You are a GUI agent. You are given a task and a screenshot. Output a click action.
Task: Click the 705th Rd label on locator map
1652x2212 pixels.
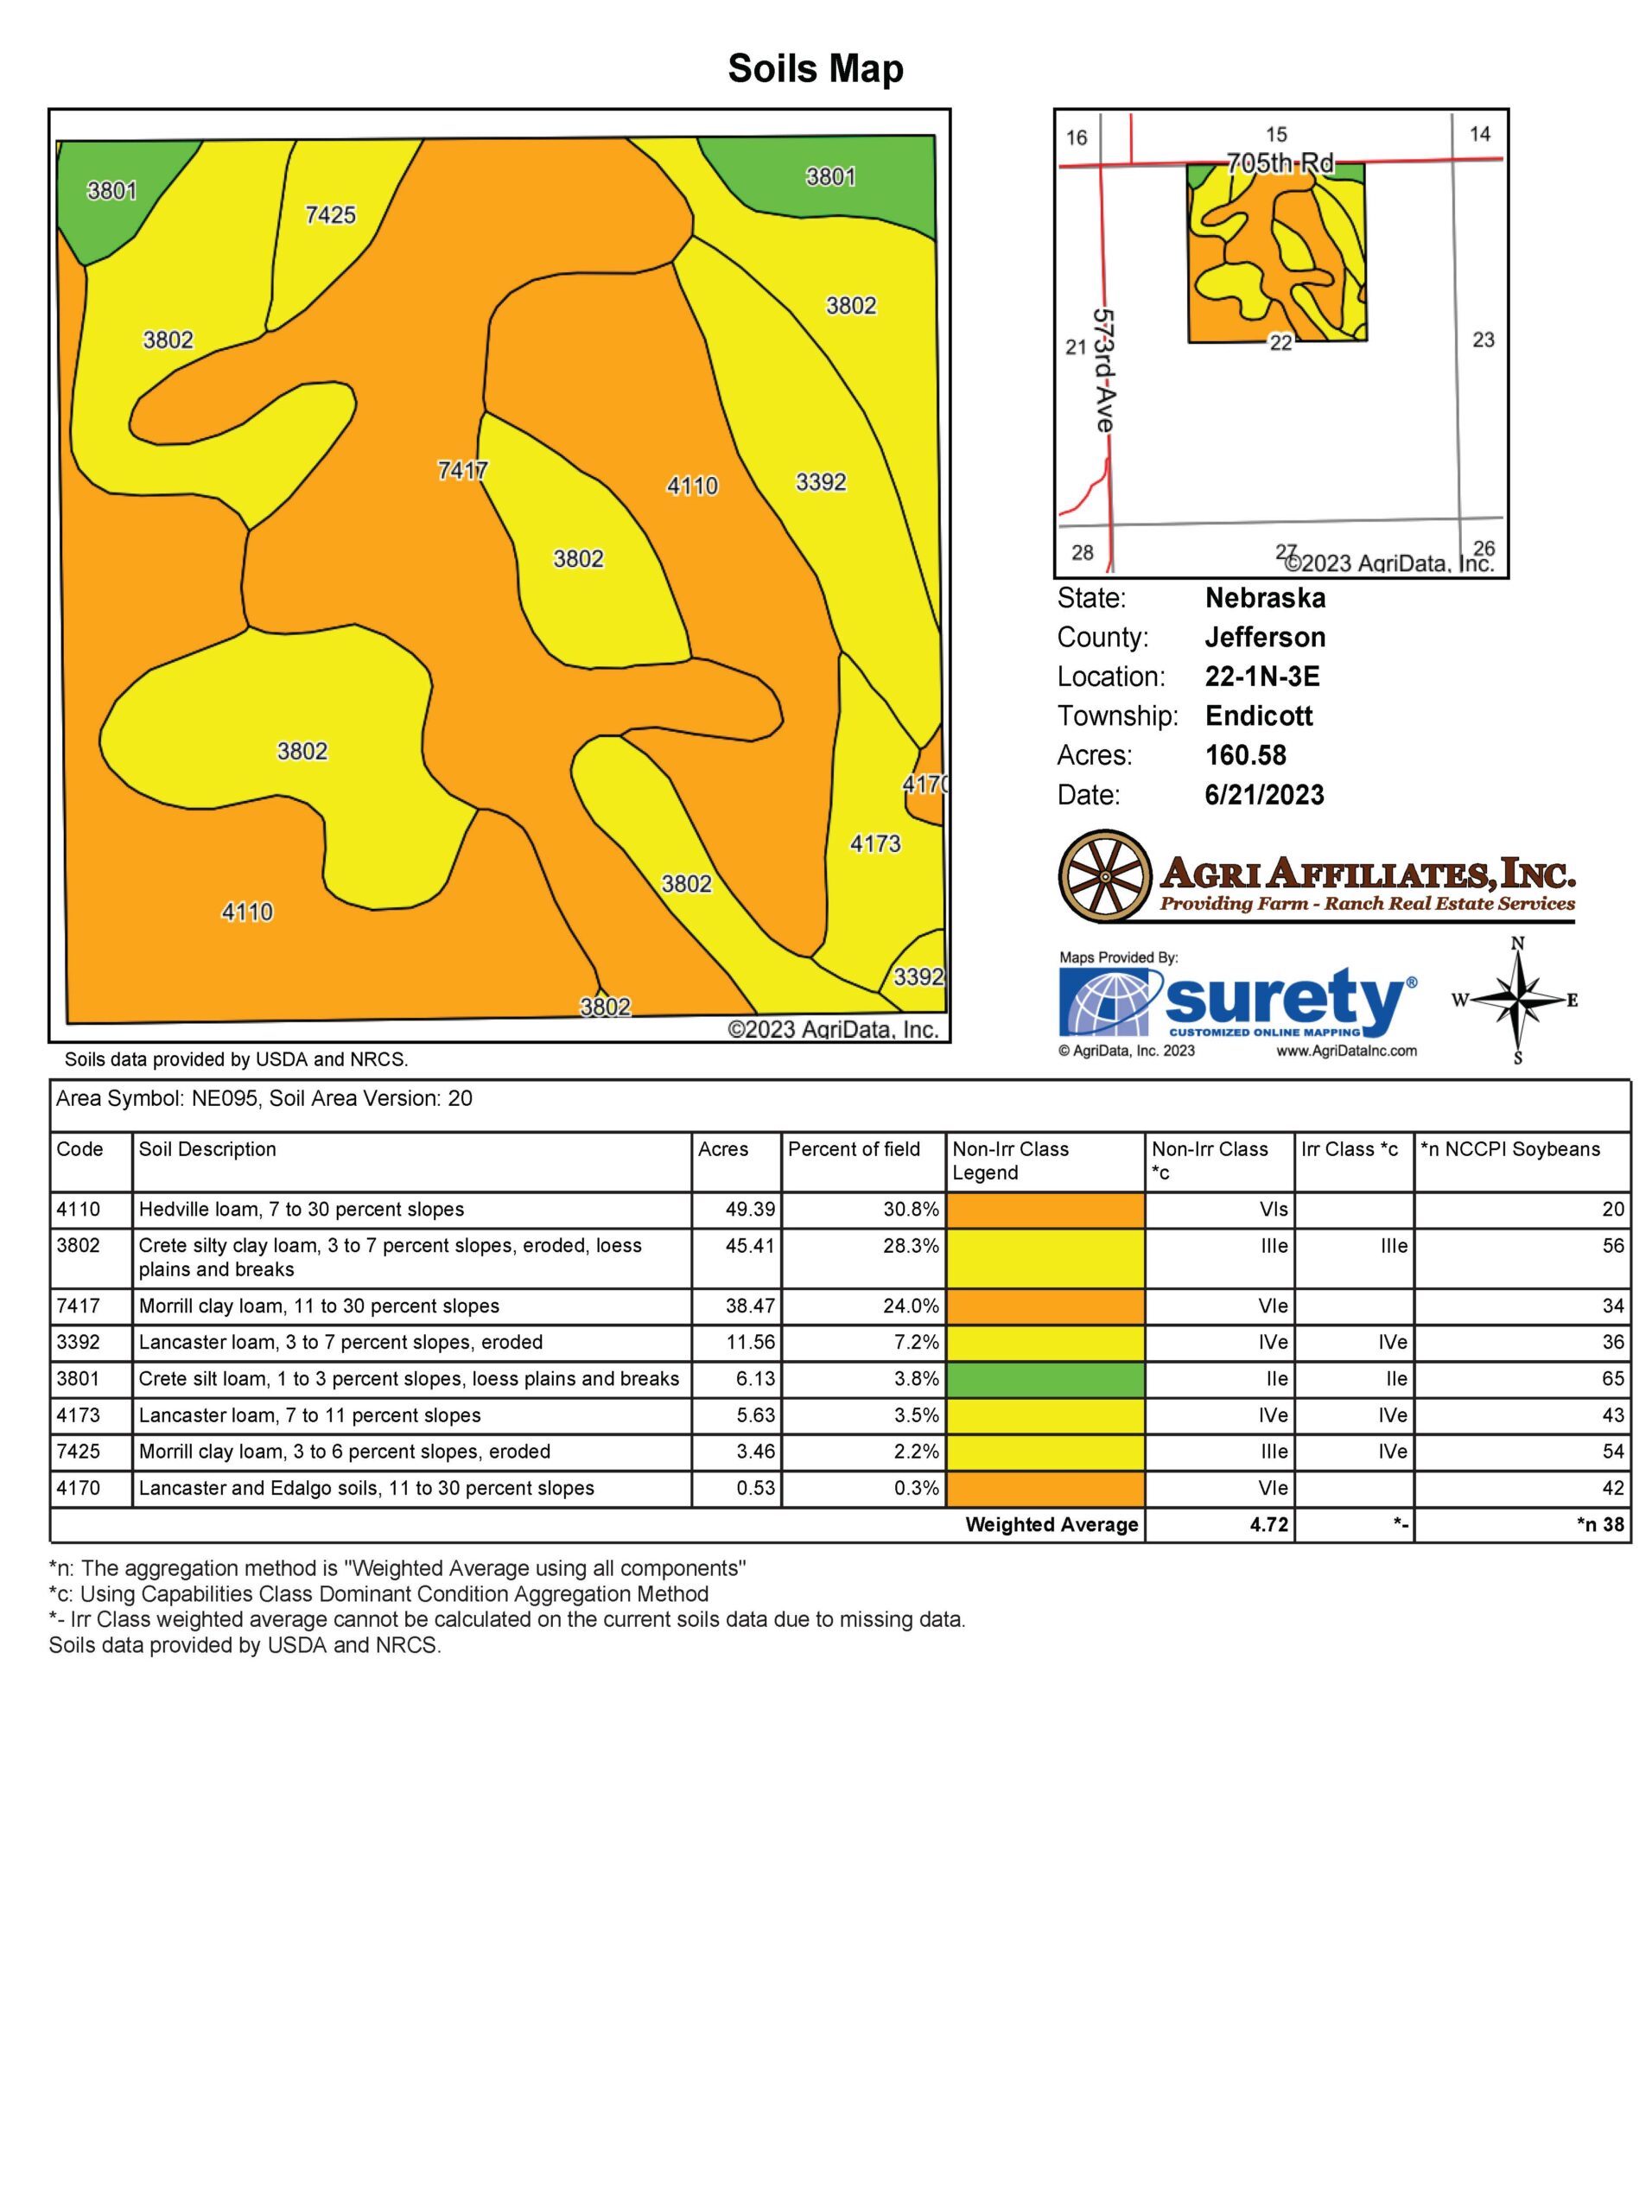click(1280, 163)
